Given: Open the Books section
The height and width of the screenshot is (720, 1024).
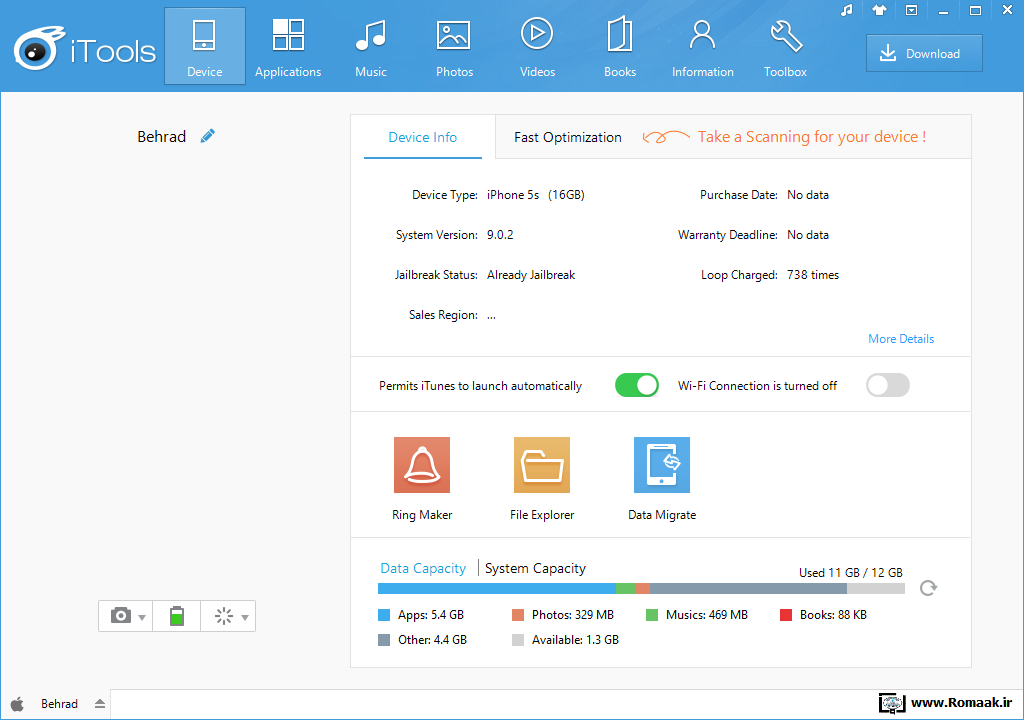Looking at the screenshot, I should coord(620,46).
